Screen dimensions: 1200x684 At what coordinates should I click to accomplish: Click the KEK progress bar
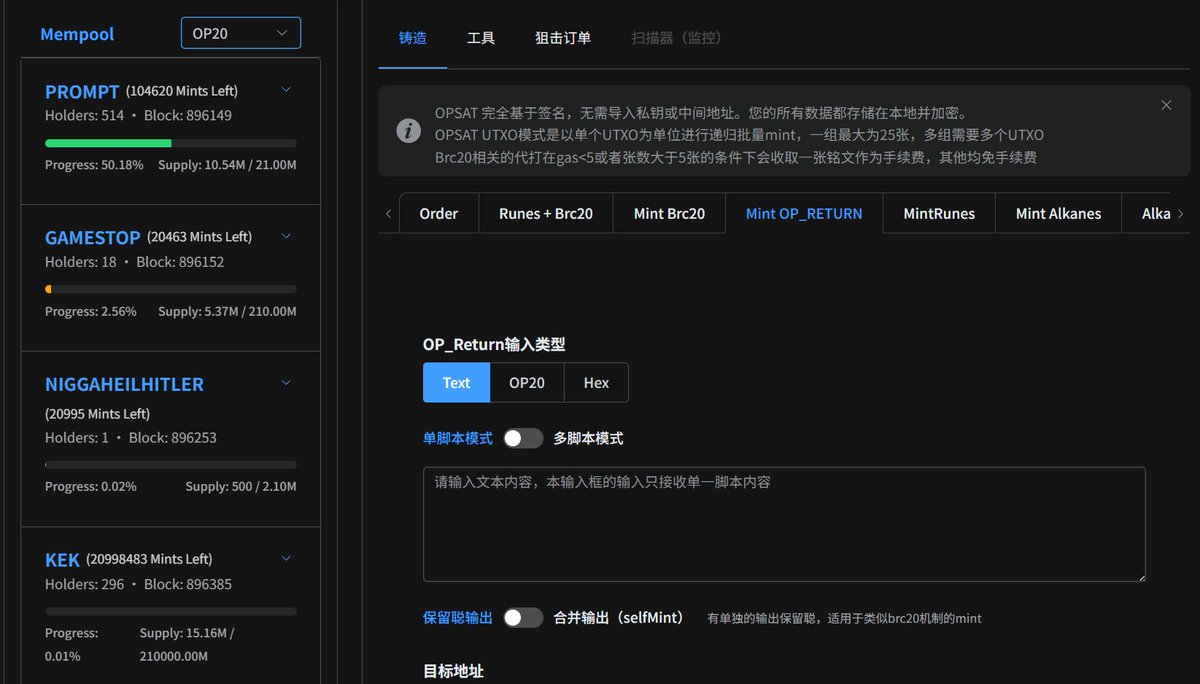[x=171, y=611]
